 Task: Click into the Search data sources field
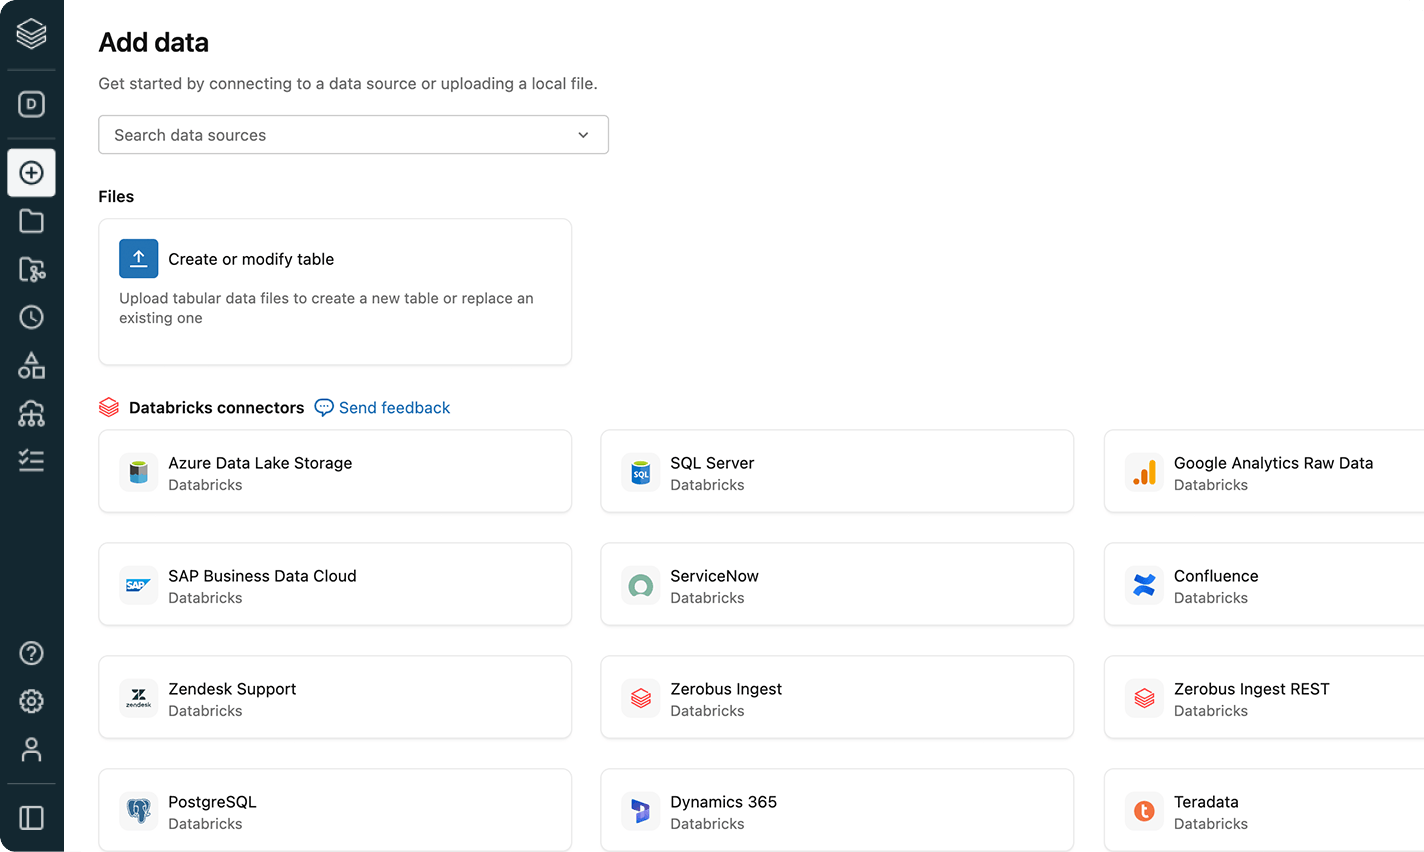click(353, 135)
